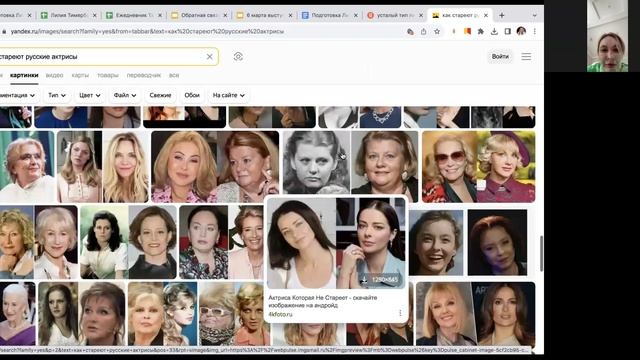Close the 'Лилия Тимерб' tab
640x360 pixels.
[95, 15]
